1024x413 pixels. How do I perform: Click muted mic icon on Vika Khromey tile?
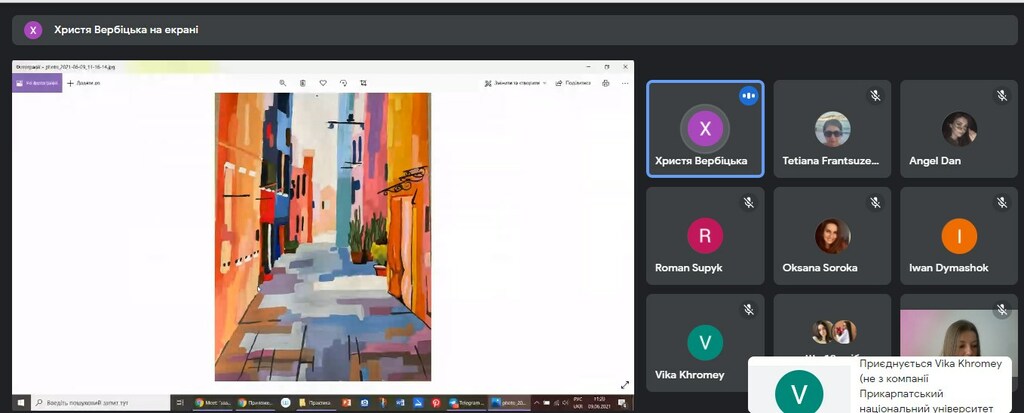tap(748, 309)
